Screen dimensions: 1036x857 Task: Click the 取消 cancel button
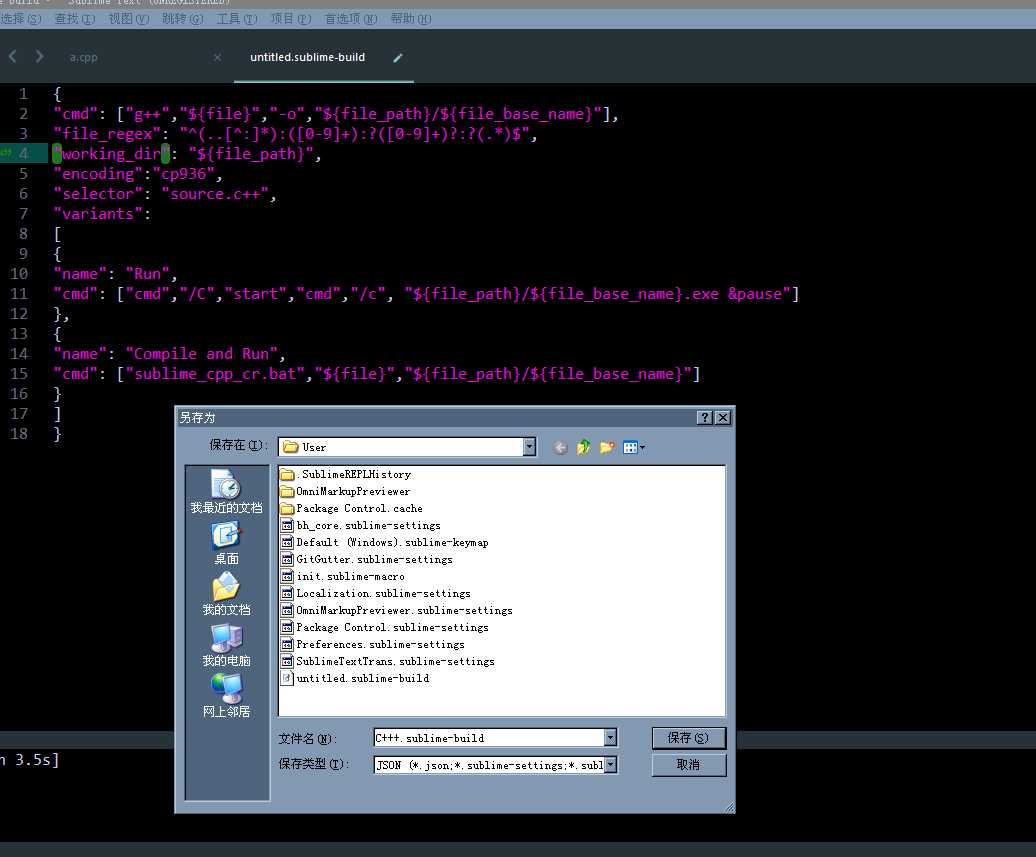coord(688,765)
